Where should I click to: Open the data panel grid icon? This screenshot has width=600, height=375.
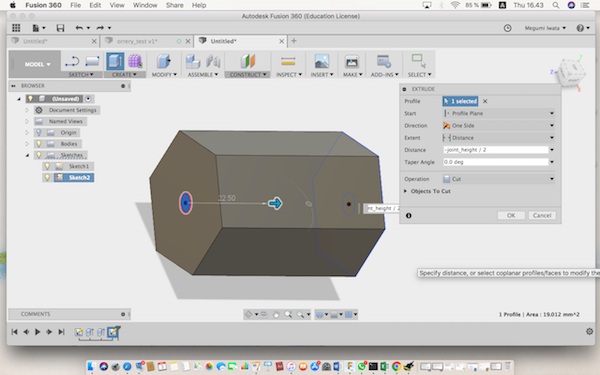16,28
